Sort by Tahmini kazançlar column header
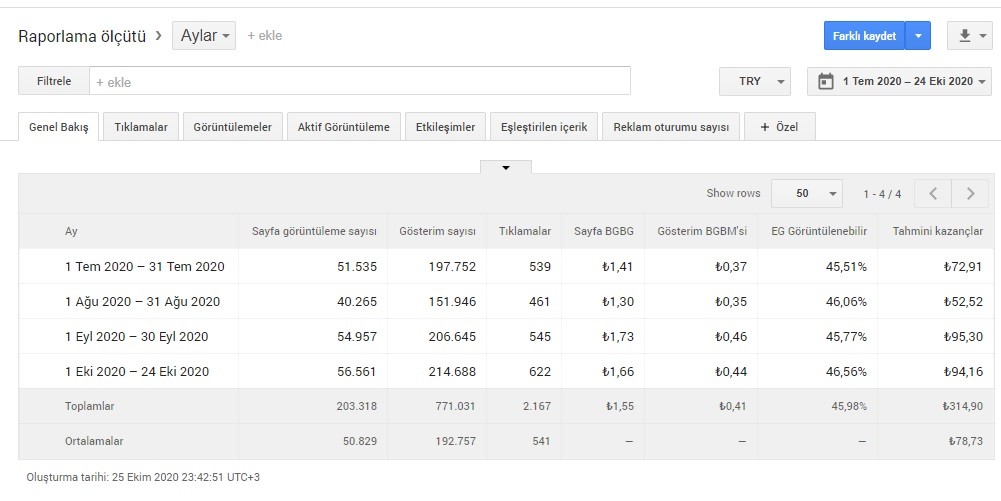This screenshot has height=501, width=1001. click(x=938, y=231)
